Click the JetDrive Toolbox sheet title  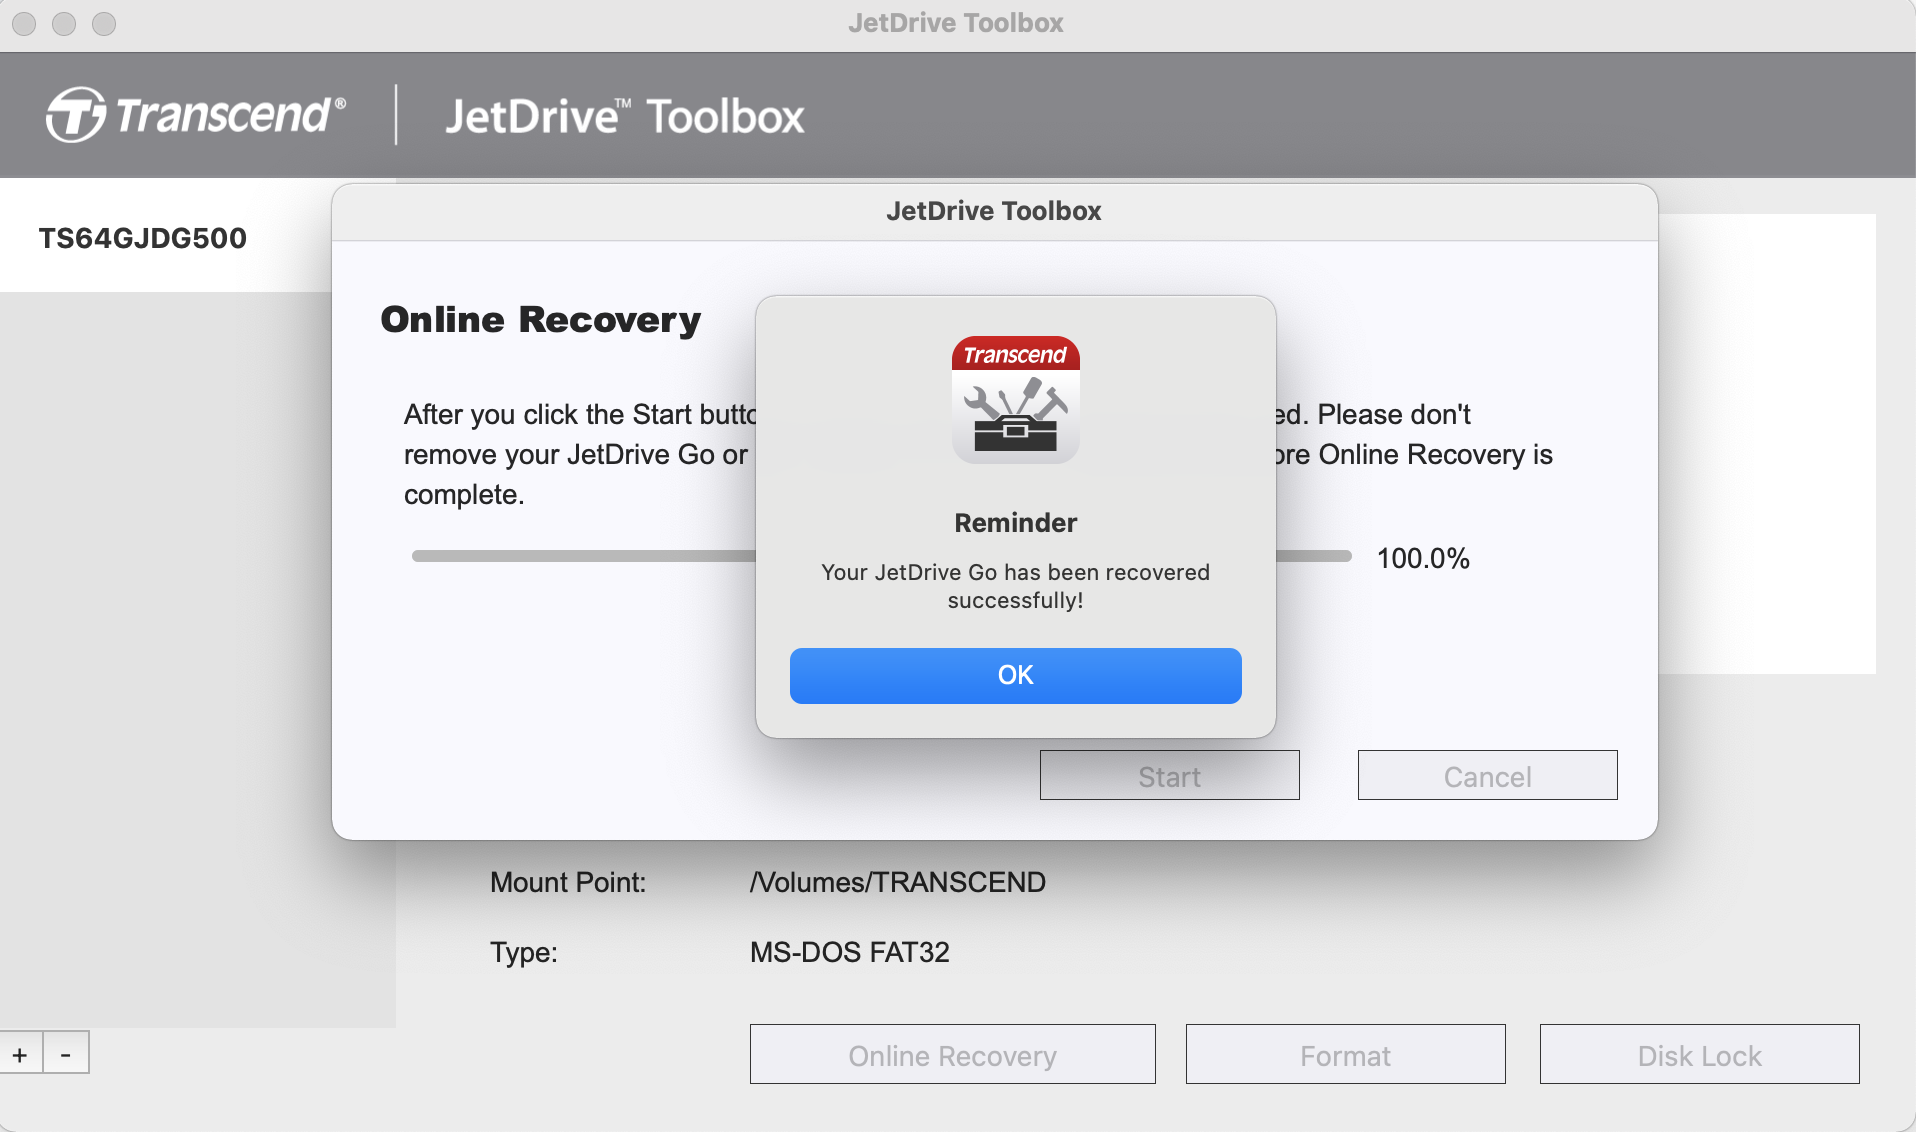tap(993, 211)
